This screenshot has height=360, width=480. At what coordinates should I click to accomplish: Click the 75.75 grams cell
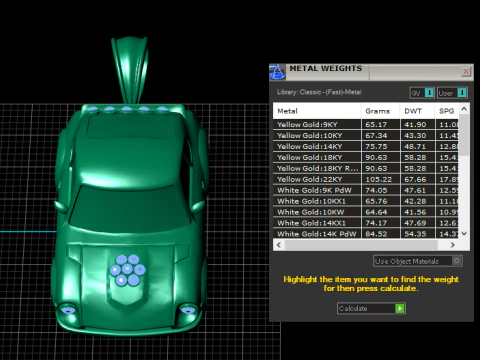click(380, 146)
